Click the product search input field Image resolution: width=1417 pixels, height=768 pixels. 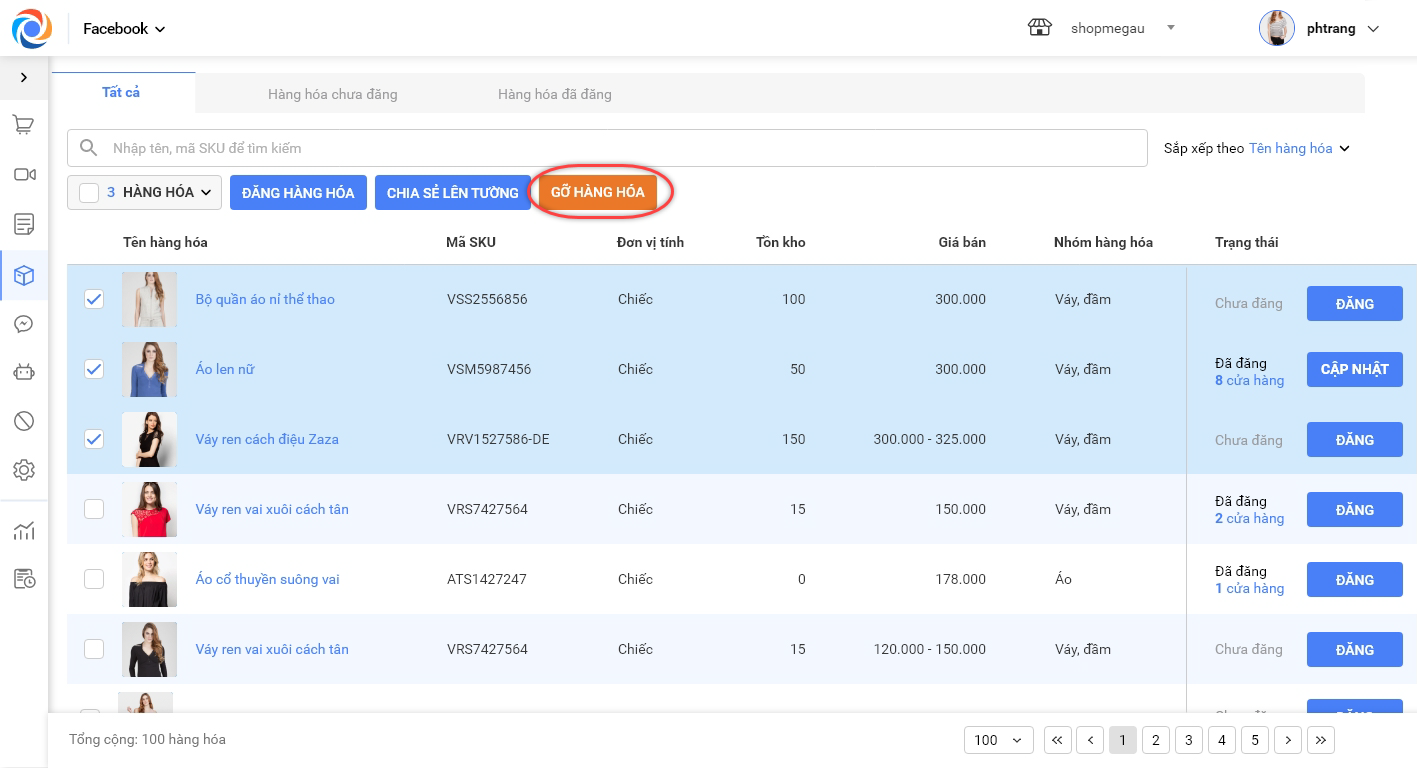pyautogui.click(x=620, y=148)
